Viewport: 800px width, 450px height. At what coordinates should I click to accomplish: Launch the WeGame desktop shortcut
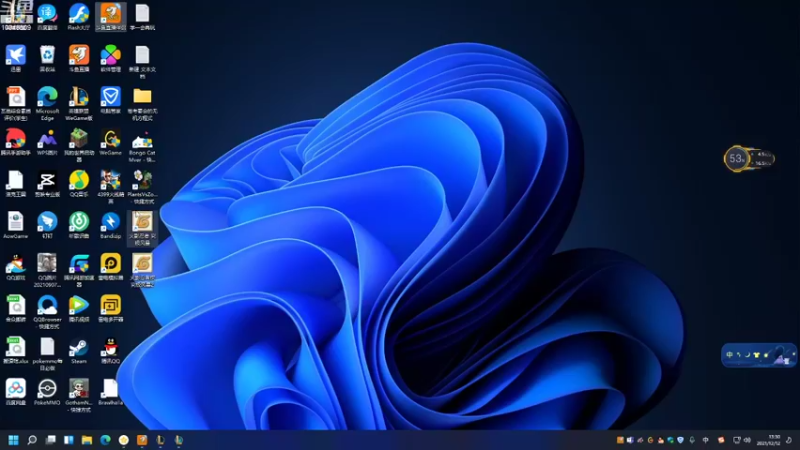point(110,142)
